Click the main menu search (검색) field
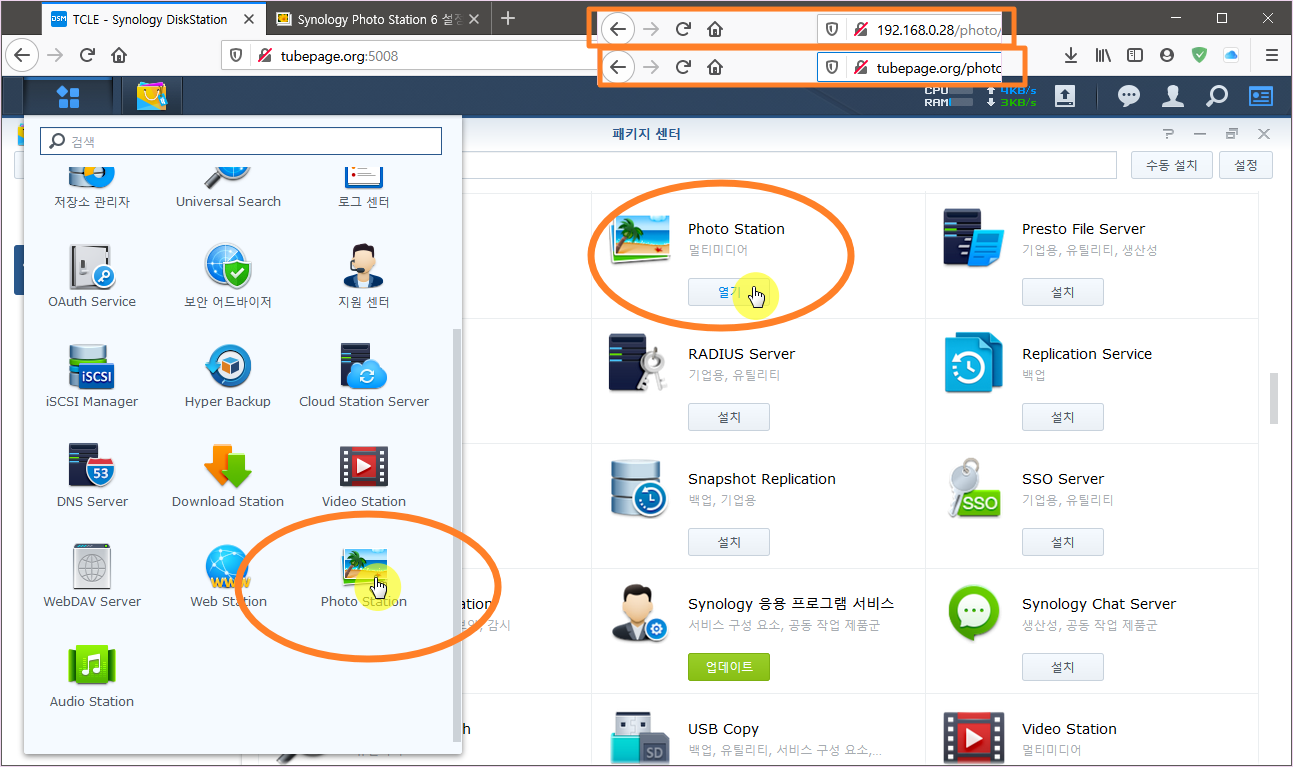 241,141
